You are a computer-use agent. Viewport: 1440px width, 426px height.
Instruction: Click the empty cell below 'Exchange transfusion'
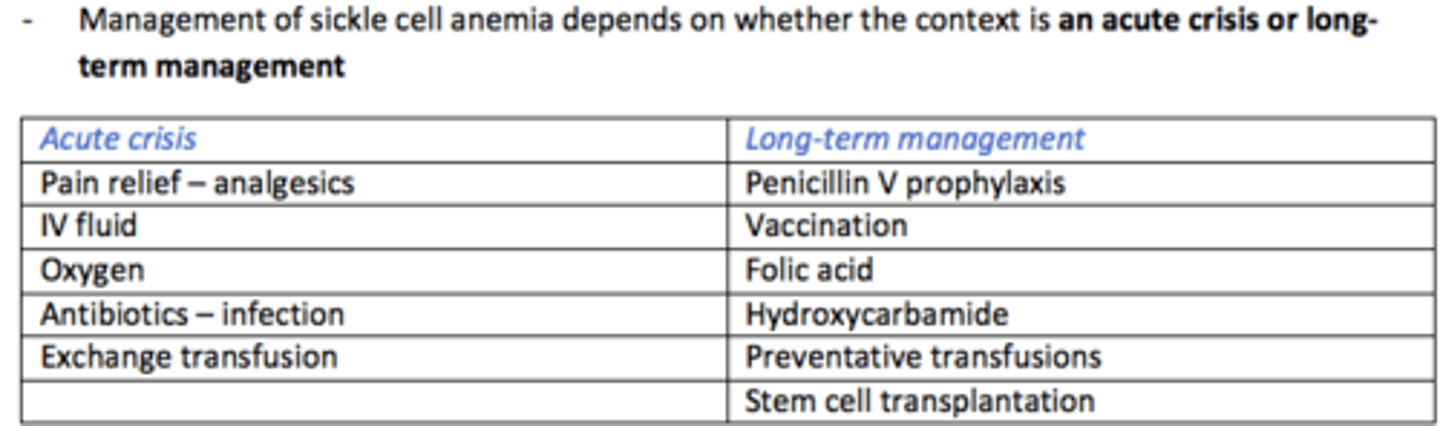click(x=374, y=401)
